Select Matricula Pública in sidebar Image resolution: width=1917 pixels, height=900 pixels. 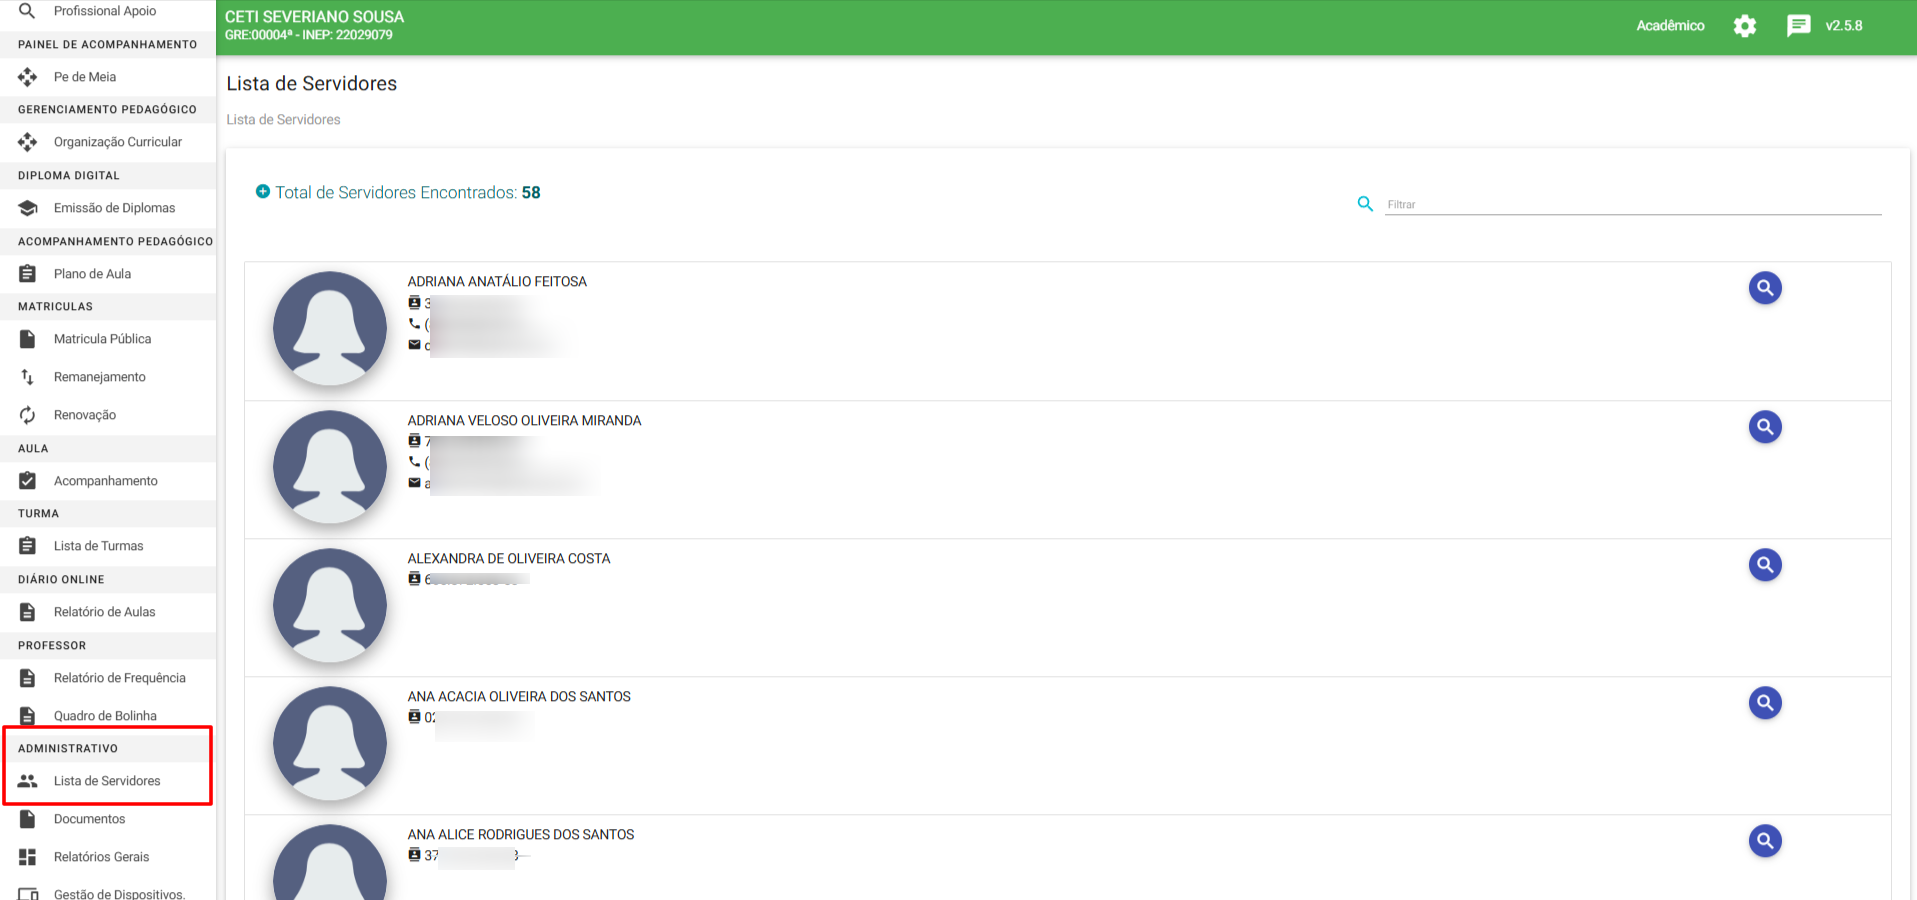pos(102,339)
